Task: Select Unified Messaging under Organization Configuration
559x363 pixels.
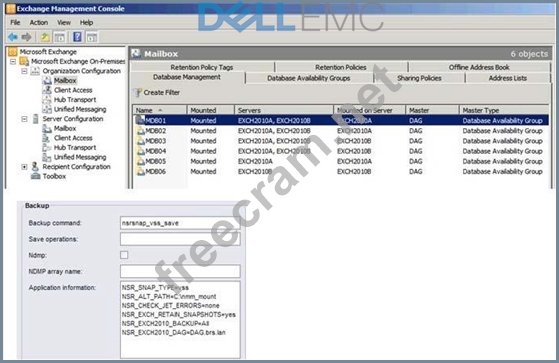Action: pos(80,109)
